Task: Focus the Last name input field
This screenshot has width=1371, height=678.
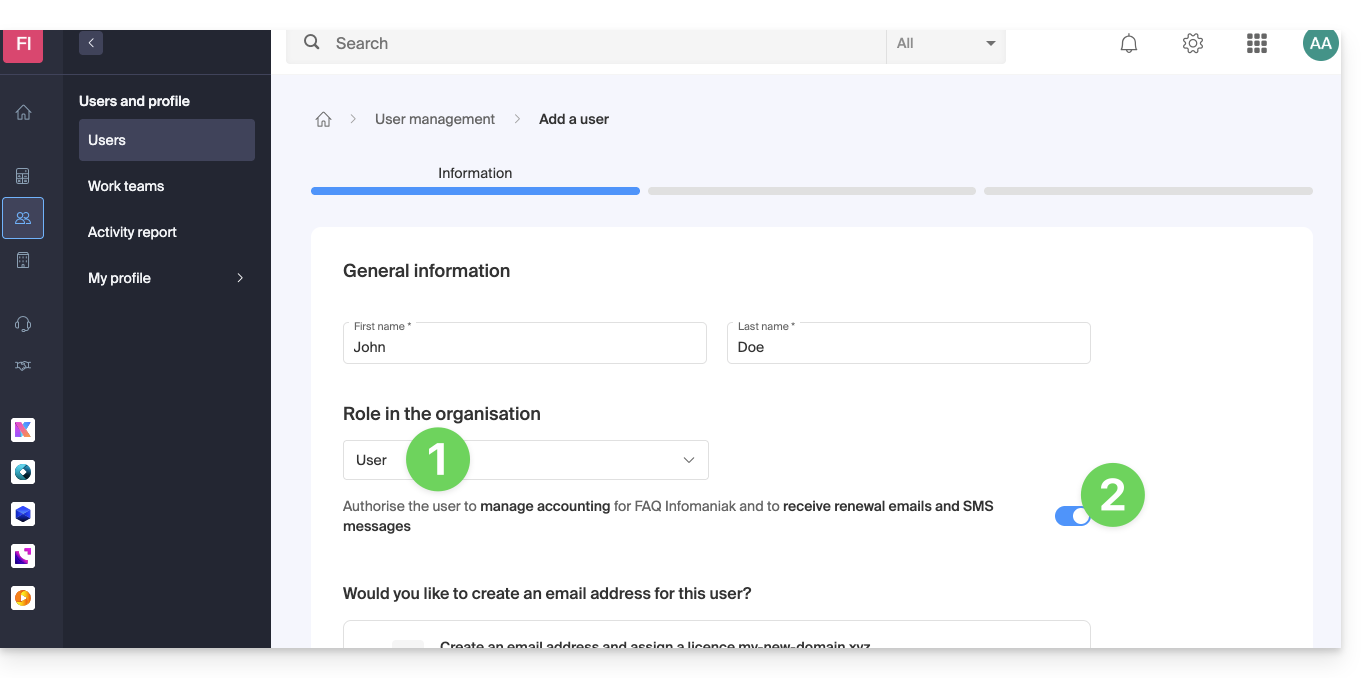Action: pos(908,347)
